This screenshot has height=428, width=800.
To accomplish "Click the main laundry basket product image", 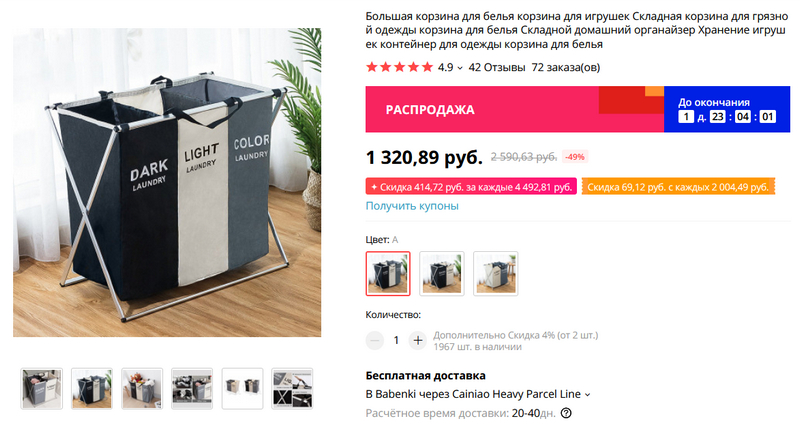I will pos(167,183).
